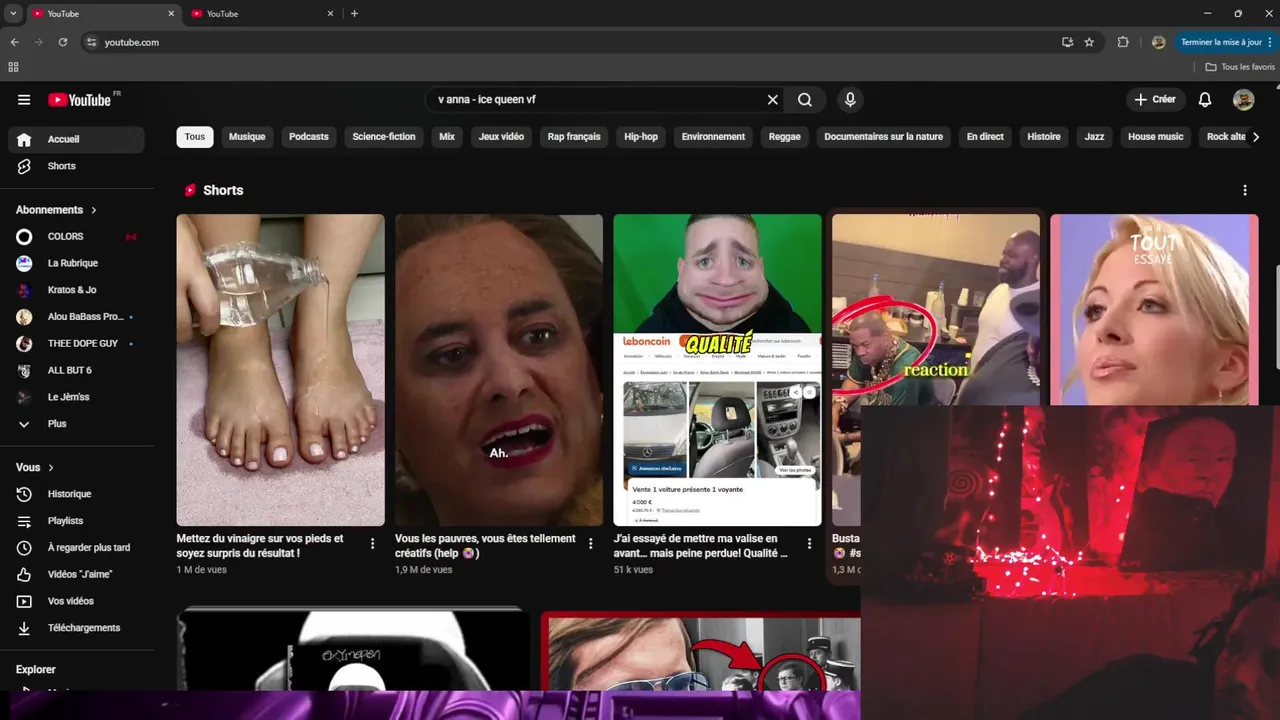Screen dimensions: 1280x720
Task: Open the Shorts shelf three-dot menu
Action: pos(1245,190)
